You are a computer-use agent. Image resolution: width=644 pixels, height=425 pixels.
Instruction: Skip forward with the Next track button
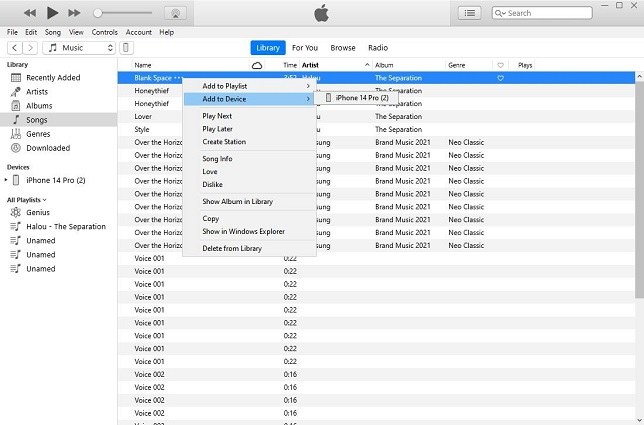[x=74, y=13]
